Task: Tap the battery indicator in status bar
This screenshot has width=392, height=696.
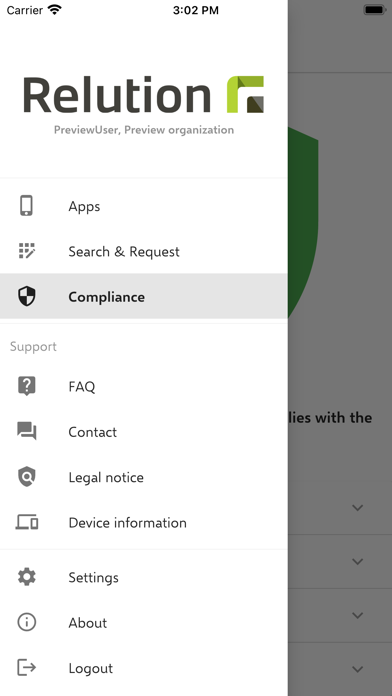Action: [x=375, y=10]
